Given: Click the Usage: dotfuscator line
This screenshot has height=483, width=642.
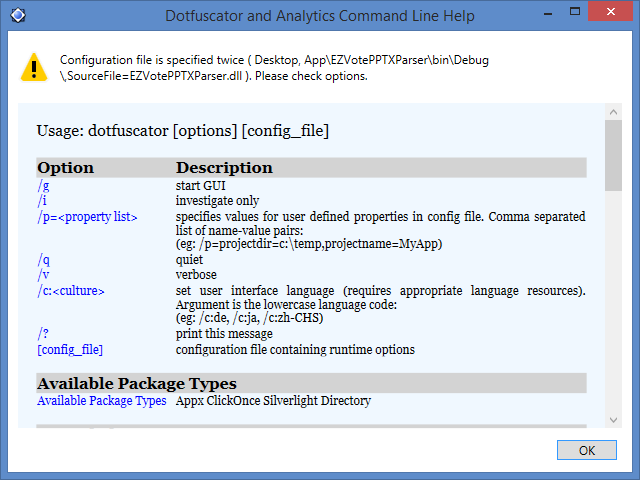Looking at the screenshot, I should 183,131.
